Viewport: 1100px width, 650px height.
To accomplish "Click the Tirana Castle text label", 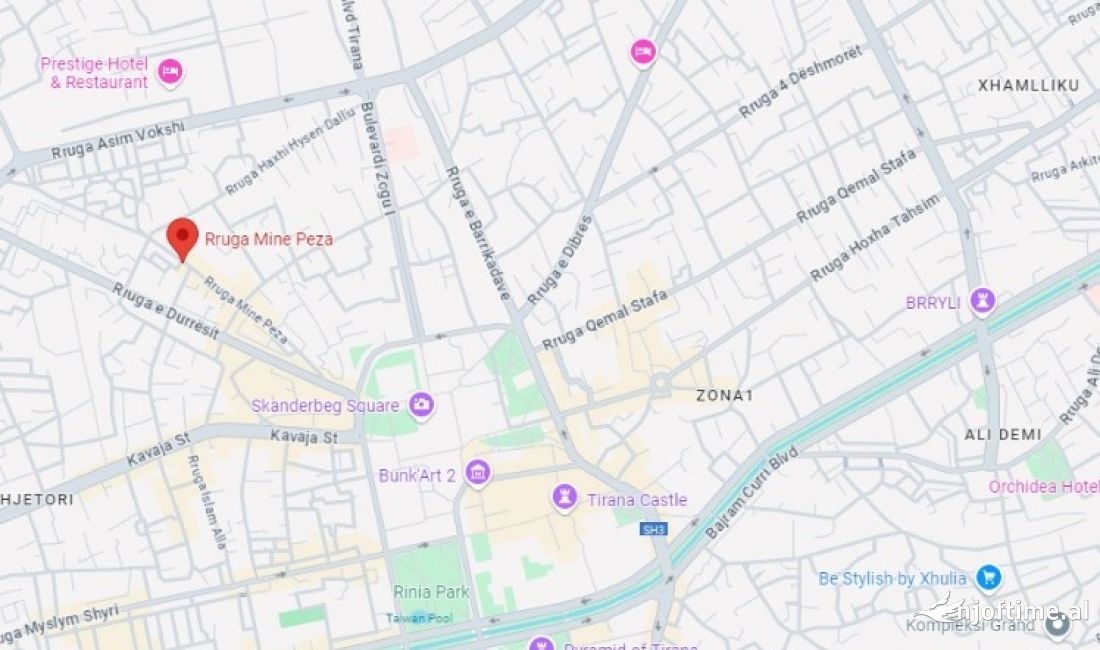I will tap(637, 500).
